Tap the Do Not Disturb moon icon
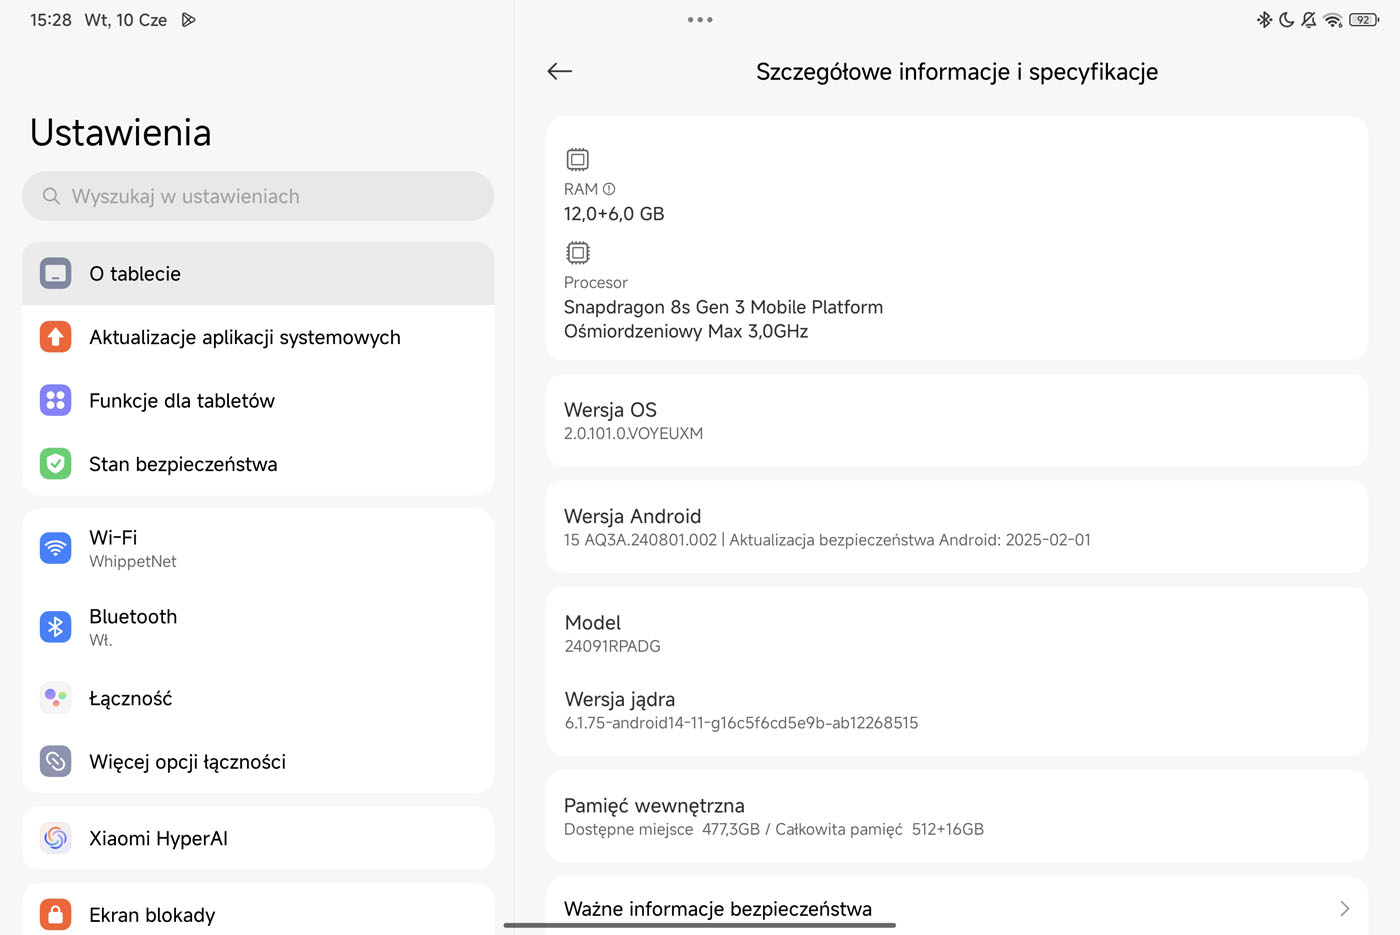Screen dimensions: 1400x935 (1287, 20)
